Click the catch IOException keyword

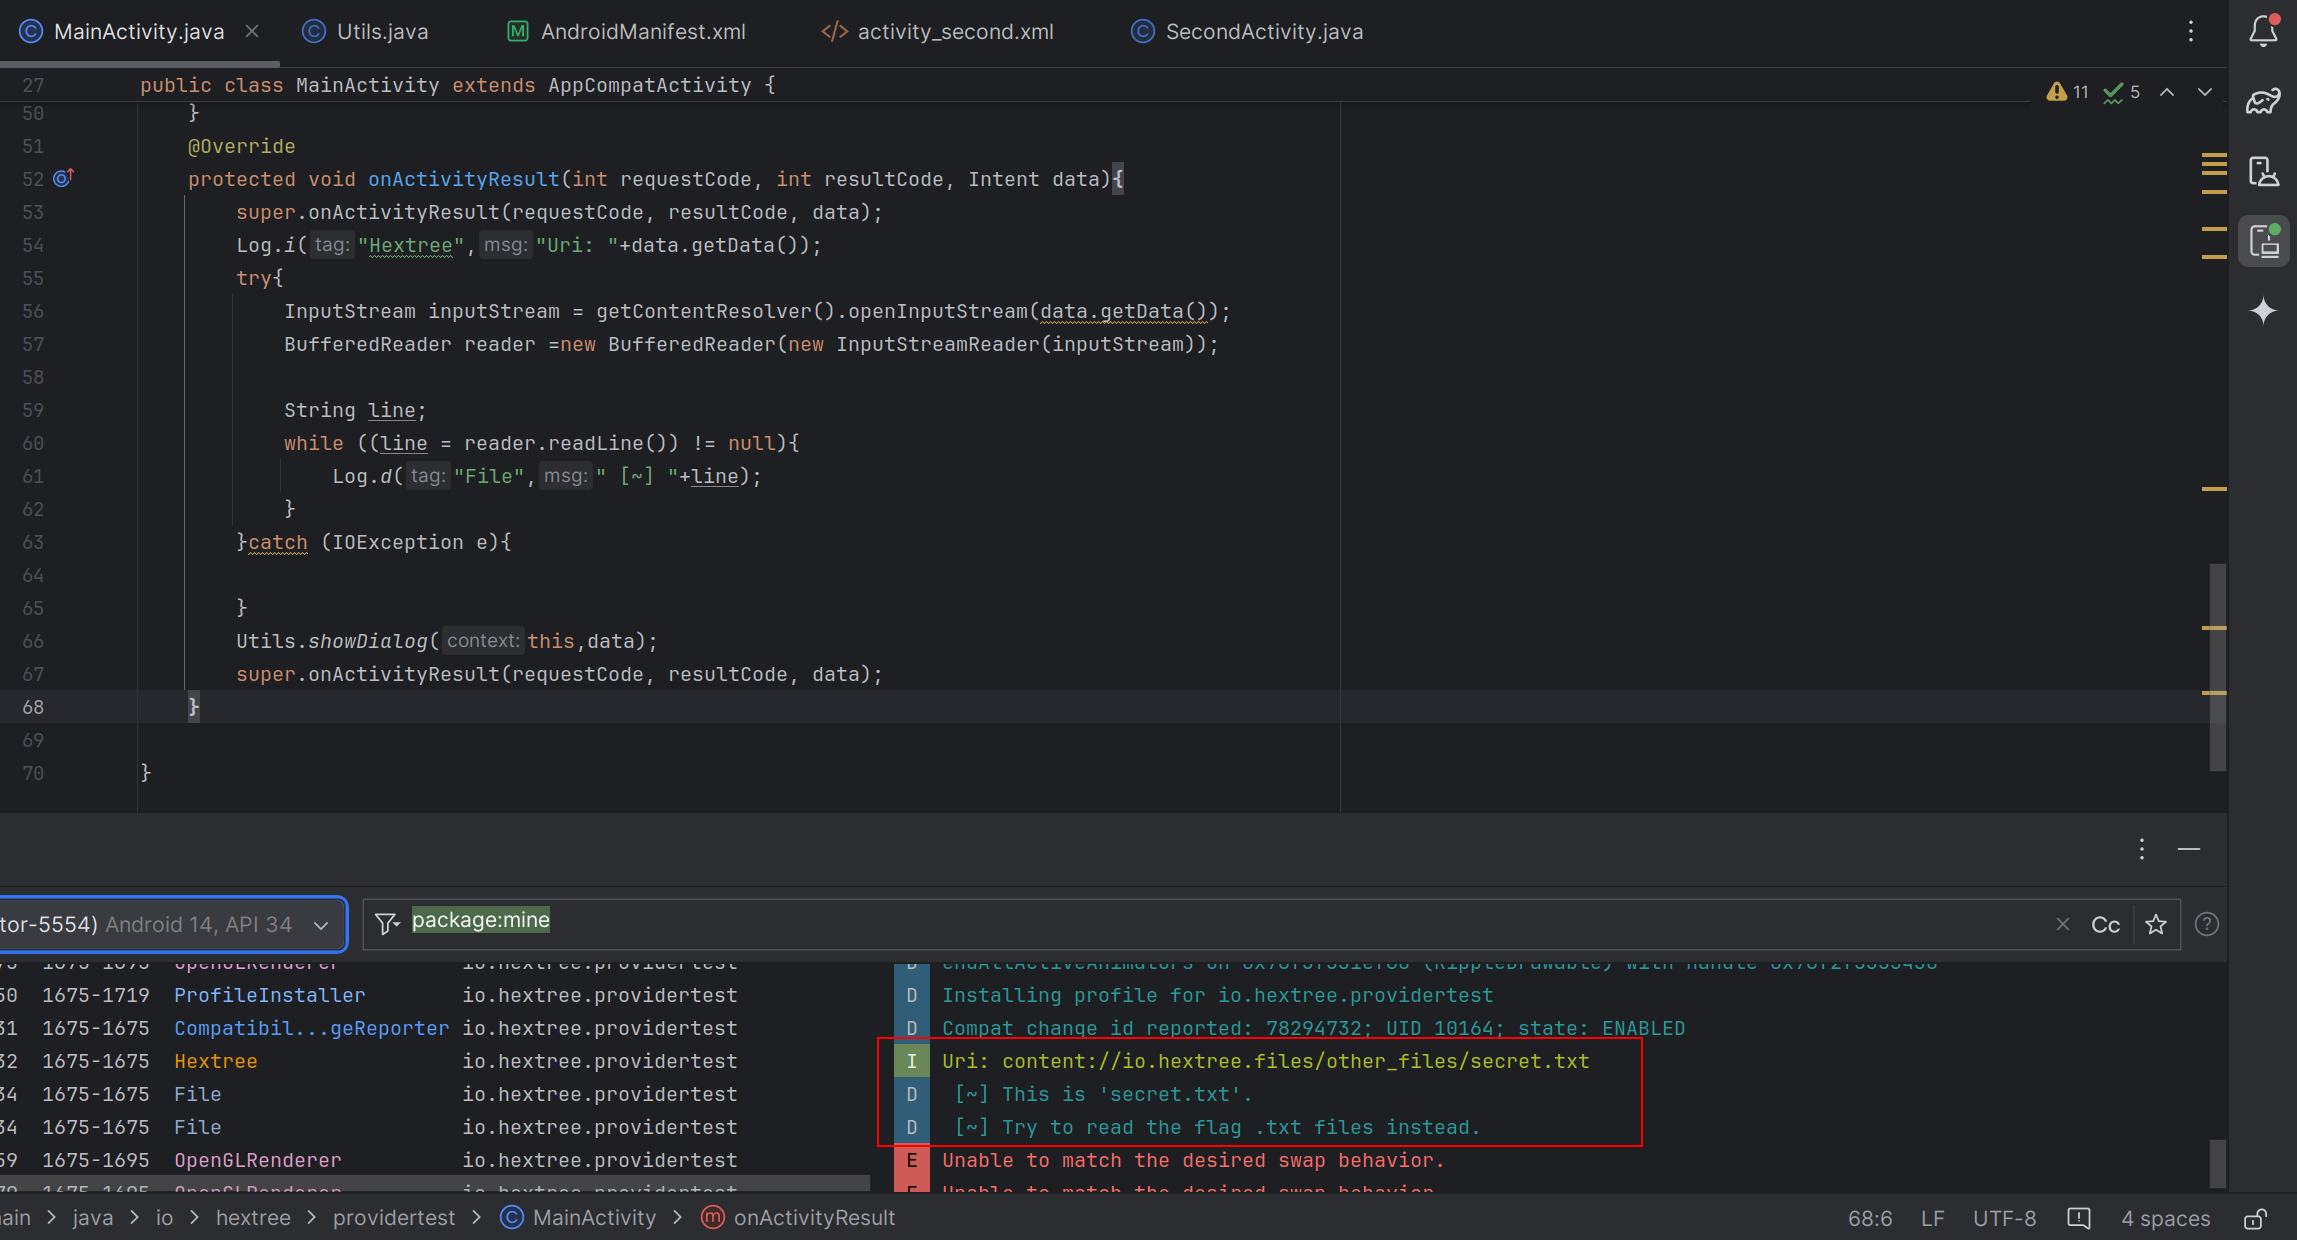point(277,542)
